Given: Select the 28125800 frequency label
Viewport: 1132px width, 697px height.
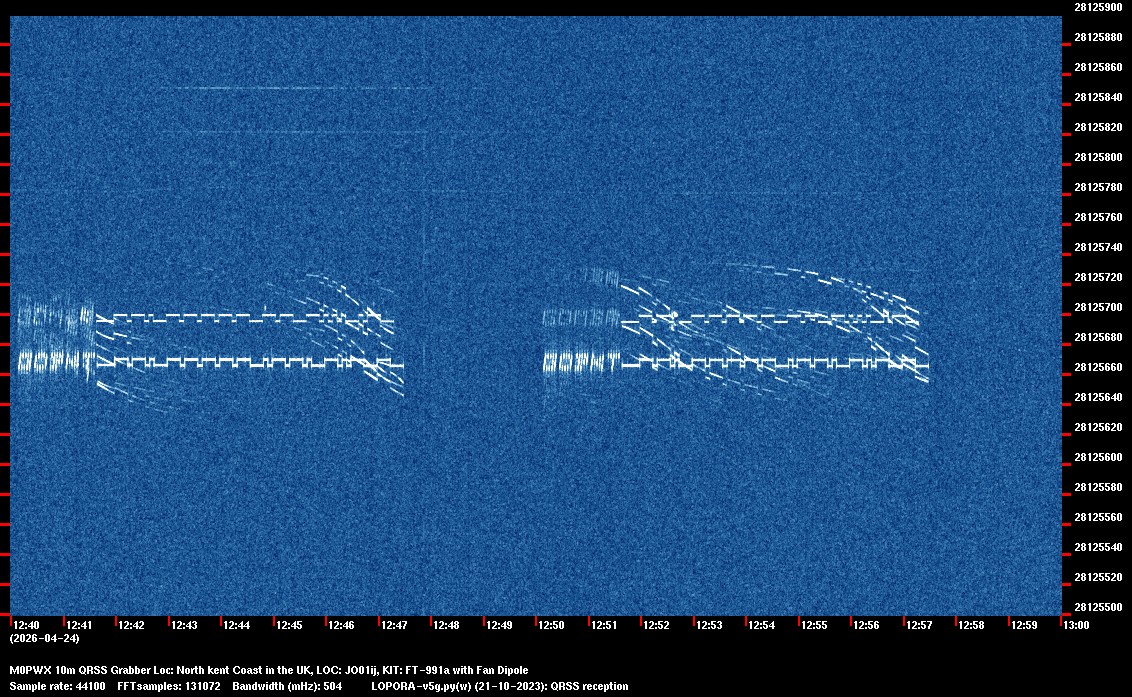Looking at the screenshot, I should click(x=1097, y=157).
